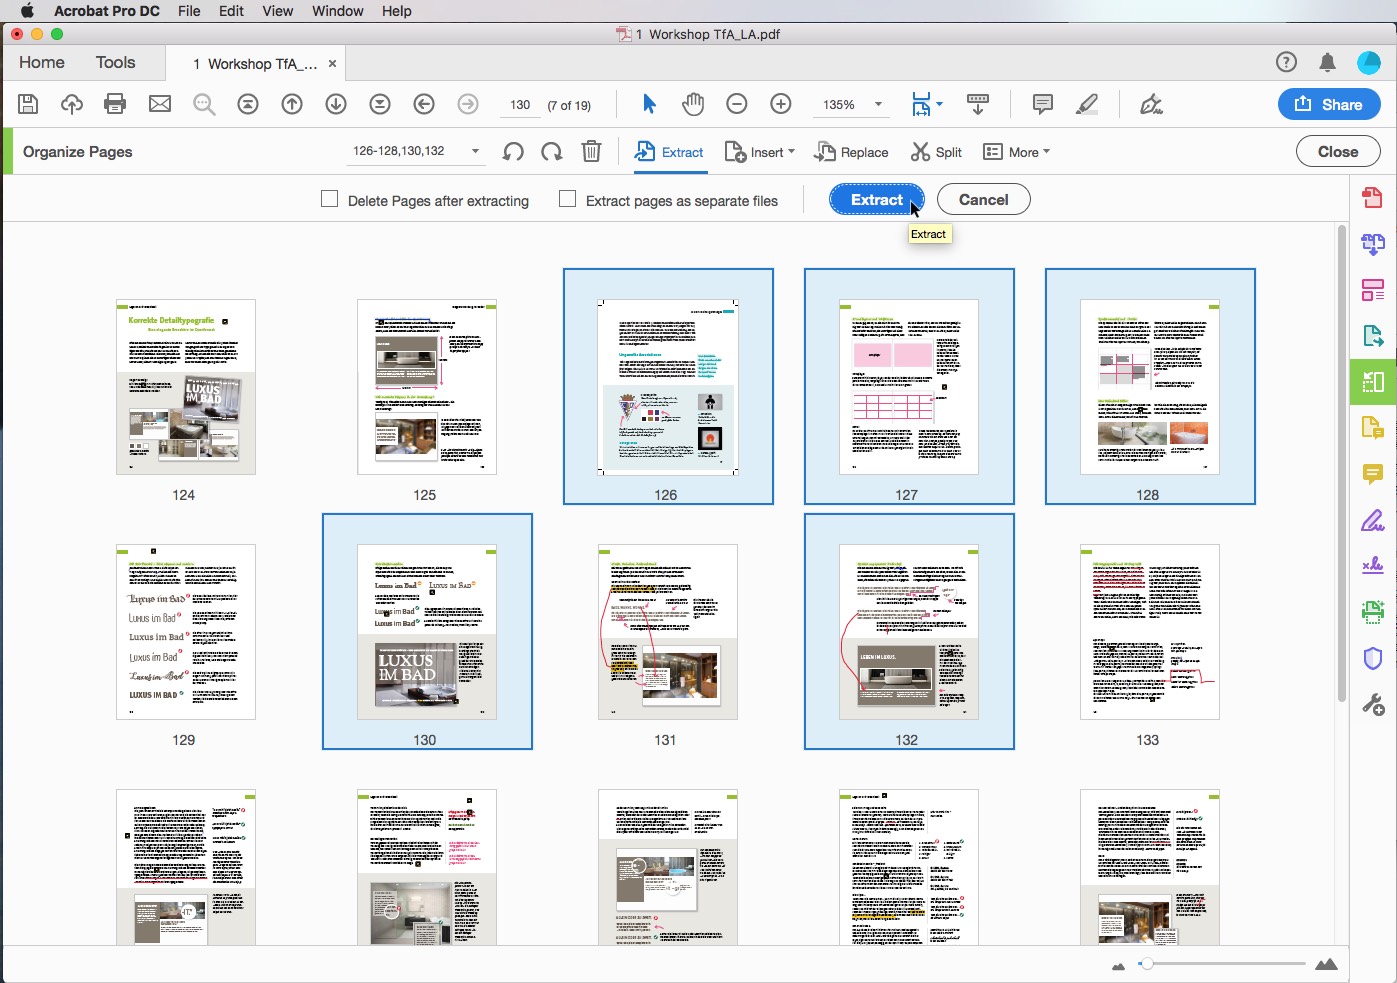Open Organize Pages tool in sidebar
1397x983 pixels.
[1373, 382]
